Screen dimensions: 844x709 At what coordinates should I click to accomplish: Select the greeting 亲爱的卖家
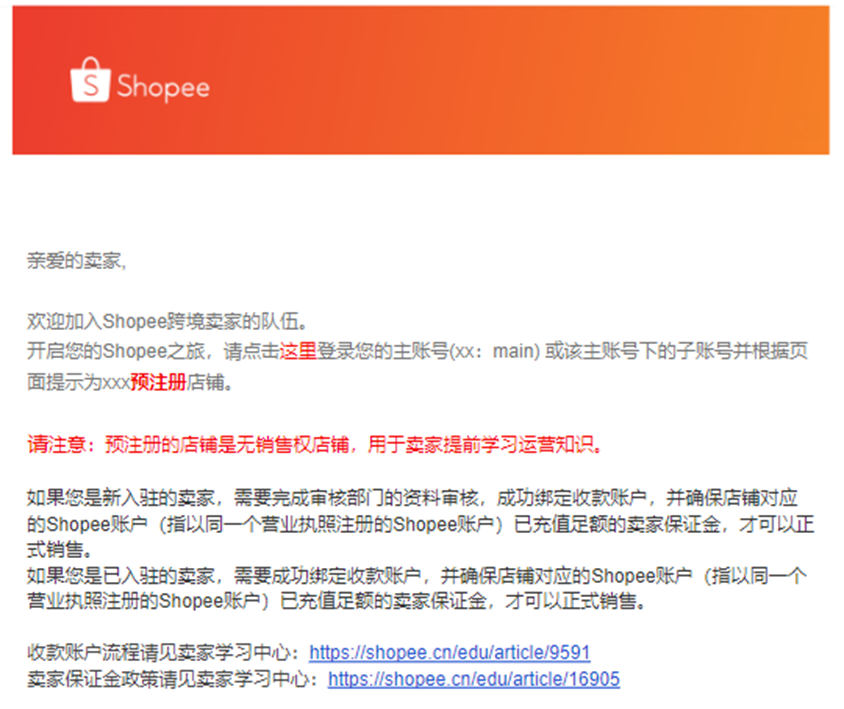point(76,261)
